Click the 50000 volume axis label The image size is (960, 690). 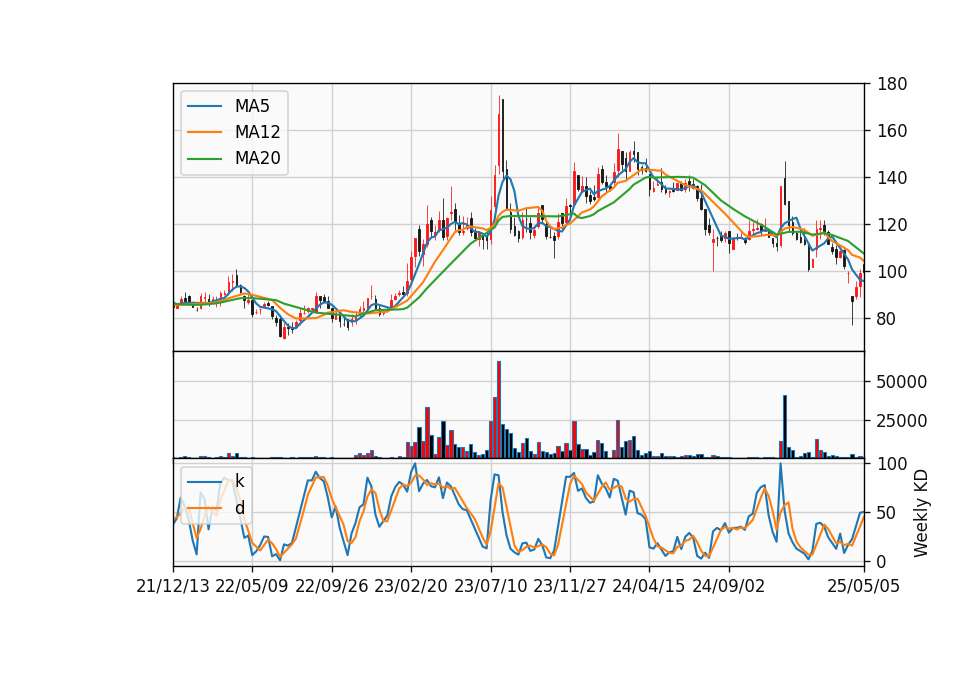(x=901, y=382)
